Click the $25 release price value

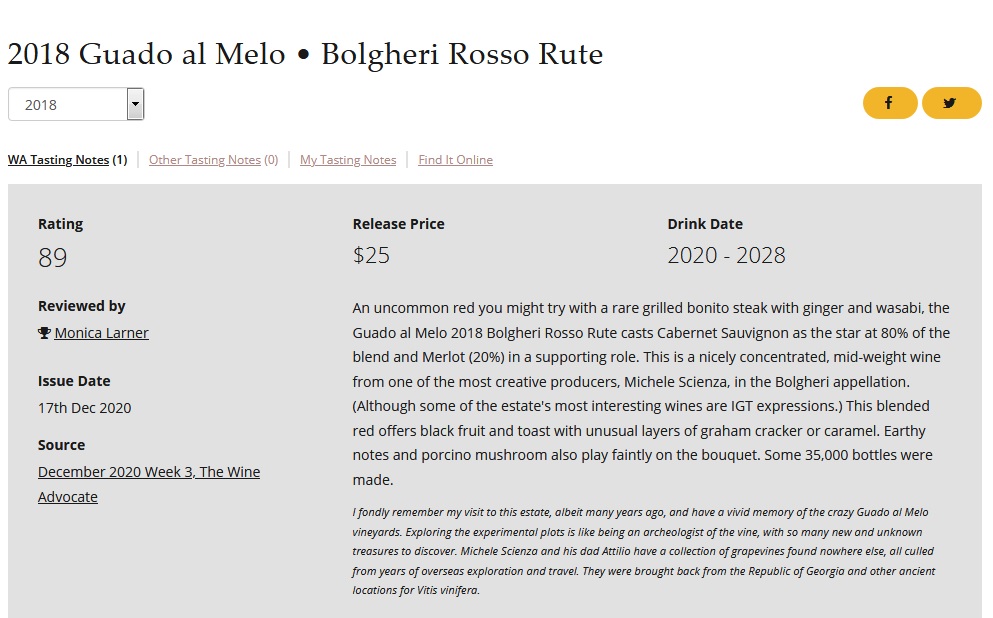[x=371, y=255]
